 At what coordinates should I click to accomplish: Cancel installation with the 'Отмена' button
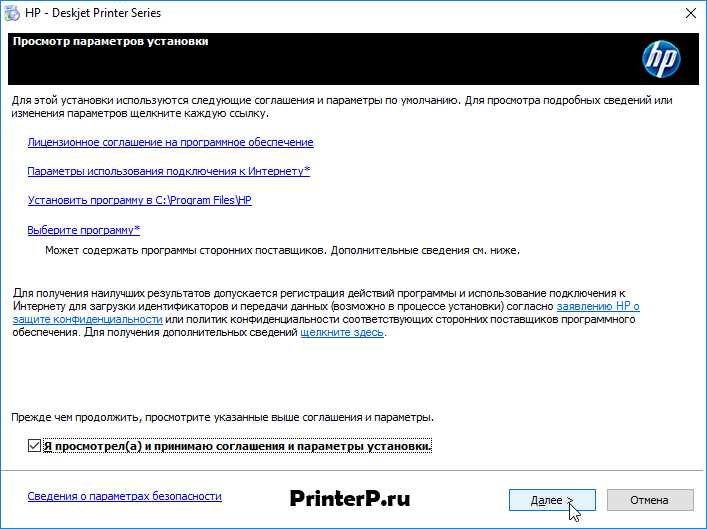649,499
